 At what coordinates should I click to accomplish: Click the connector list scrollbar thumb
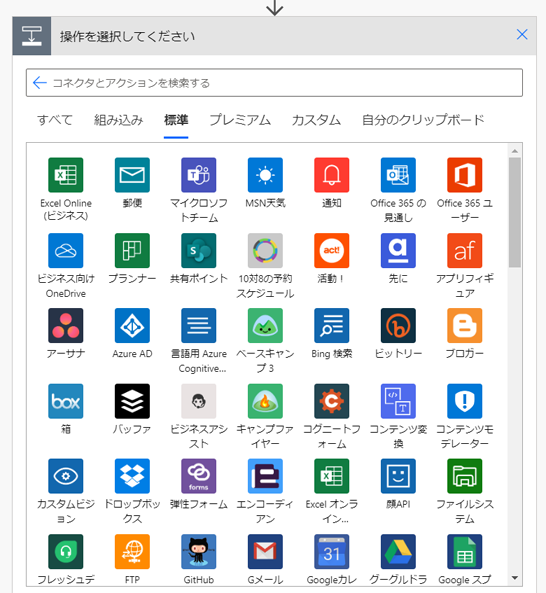pos(515,213)
